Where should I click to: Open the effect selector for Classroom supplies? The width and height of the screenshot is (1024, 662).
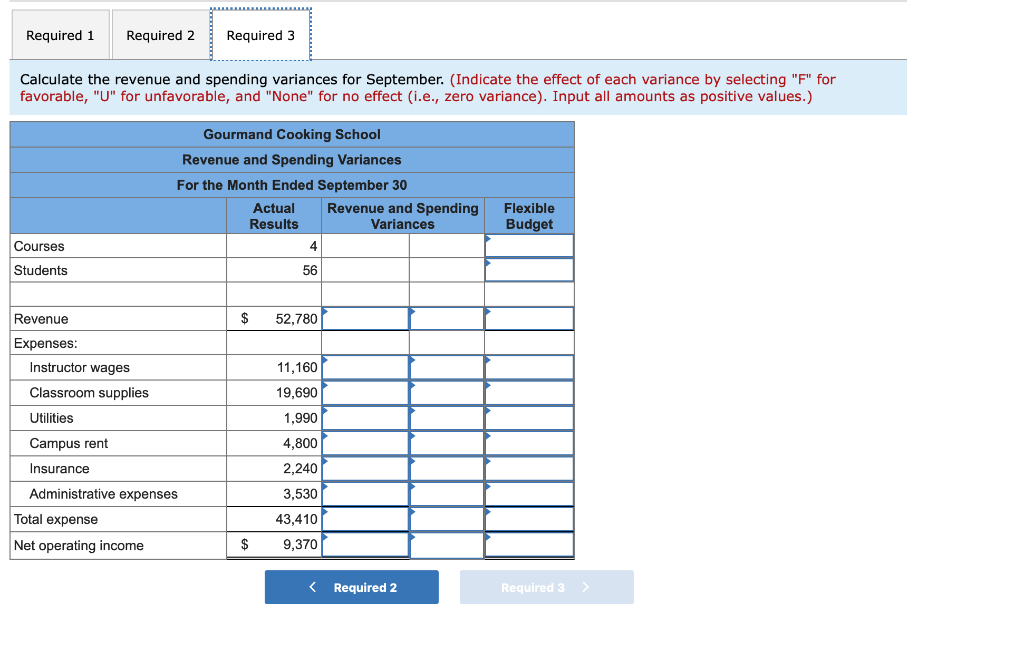click(446, 392)
